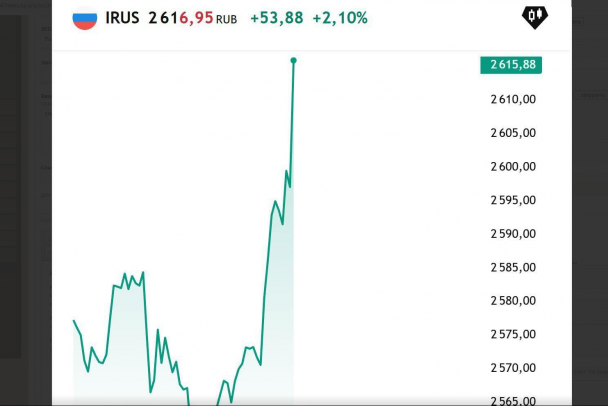608x406 pixels.
Task: Click the green 2 615,88 price tag
Action: point(514,65)
